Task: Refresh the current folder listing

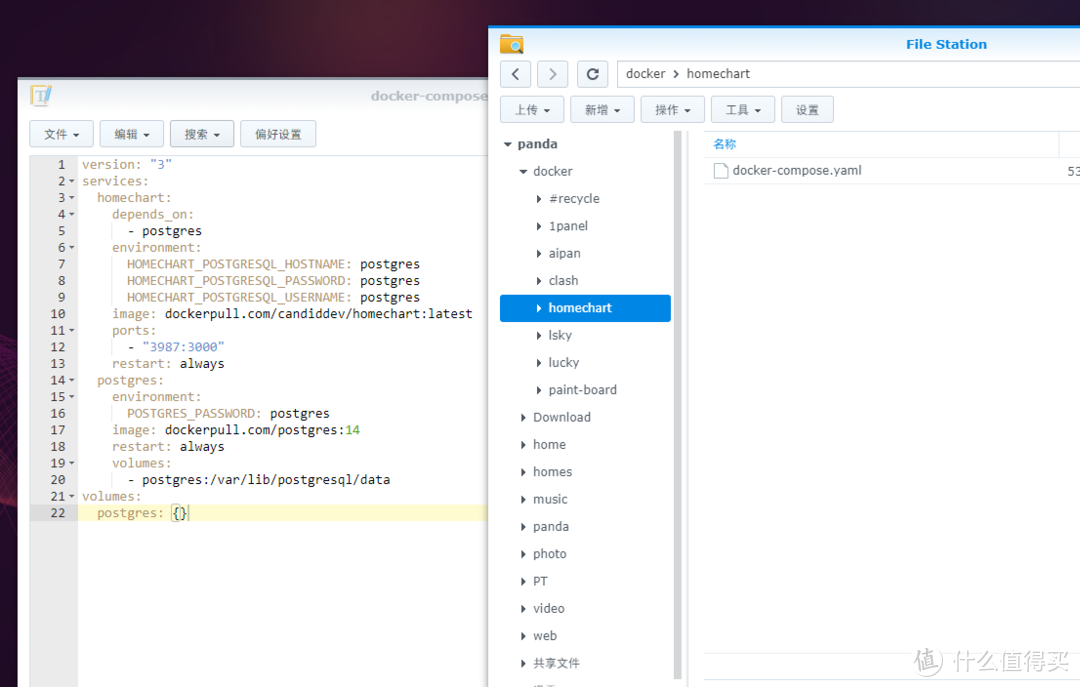Action: 592,74
